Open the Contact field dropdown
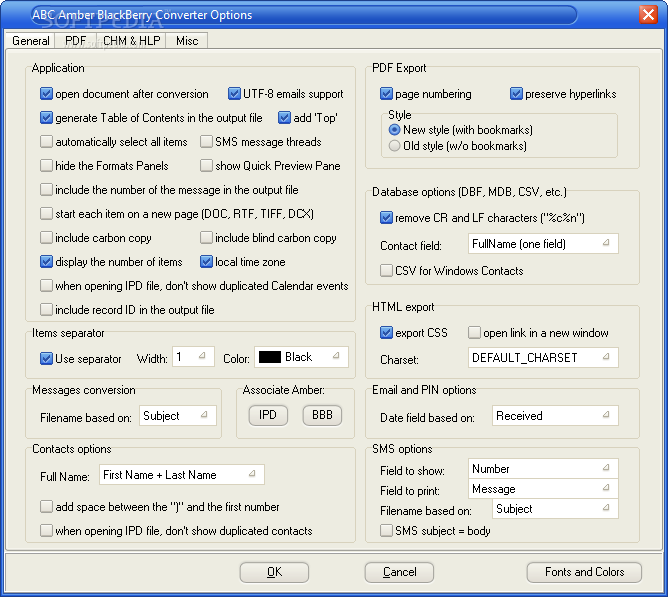 click(x=543, y=244)
